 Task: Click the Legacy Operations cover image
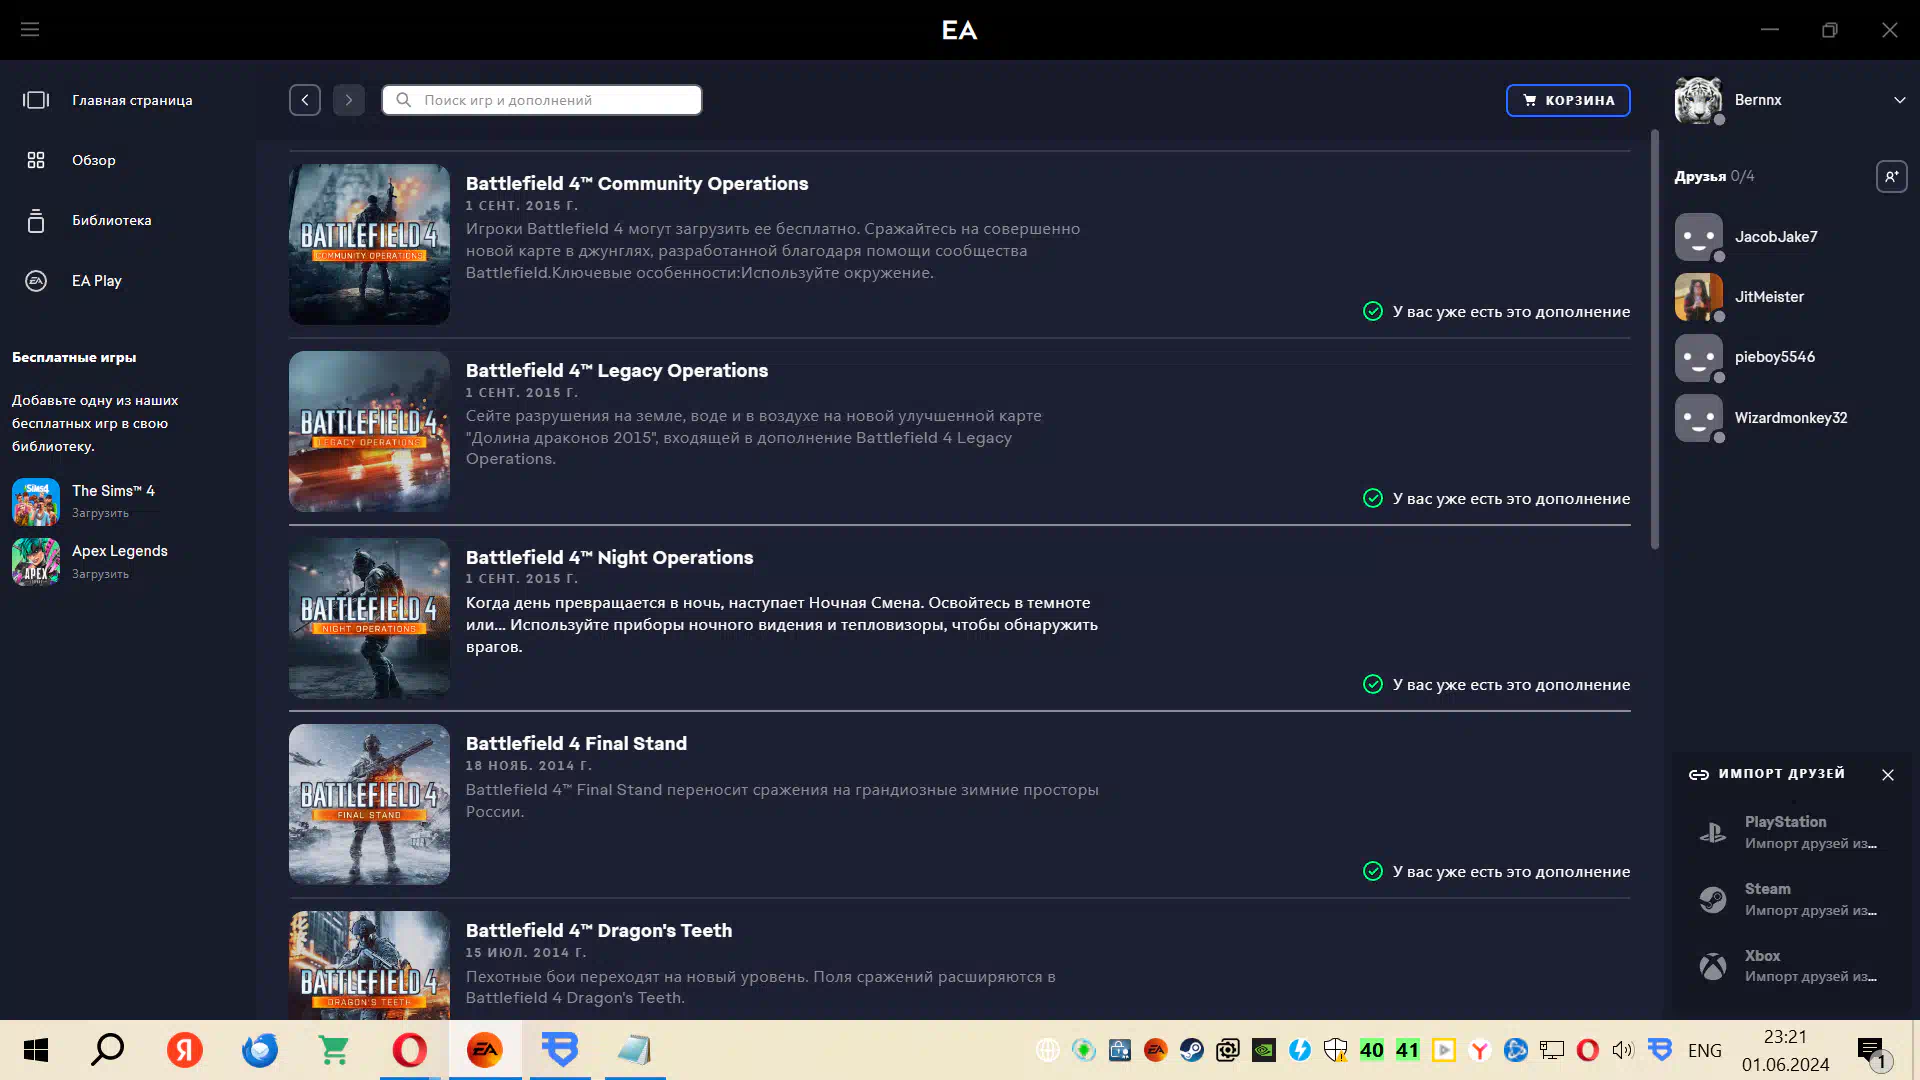pyautogui.click(x=370, y=431)
